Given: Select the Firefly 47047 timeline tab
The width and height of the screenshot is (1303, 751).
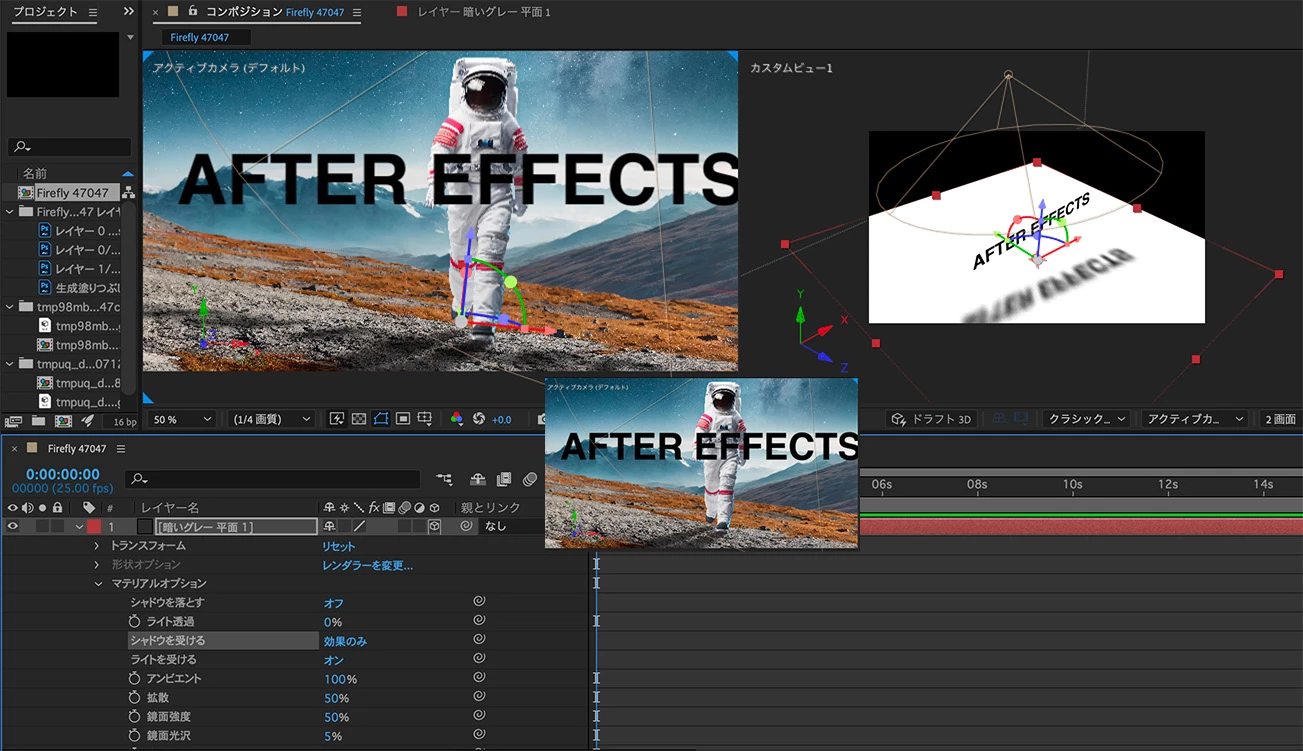Looking at the screenshot, I should [x=77, y=448].
